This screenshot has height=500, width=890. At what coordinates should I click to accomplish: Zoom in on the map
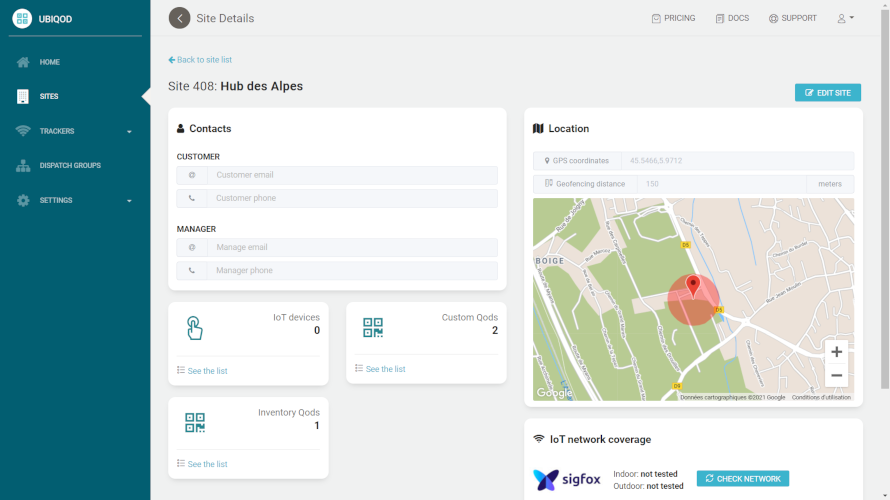click(836, 352)
